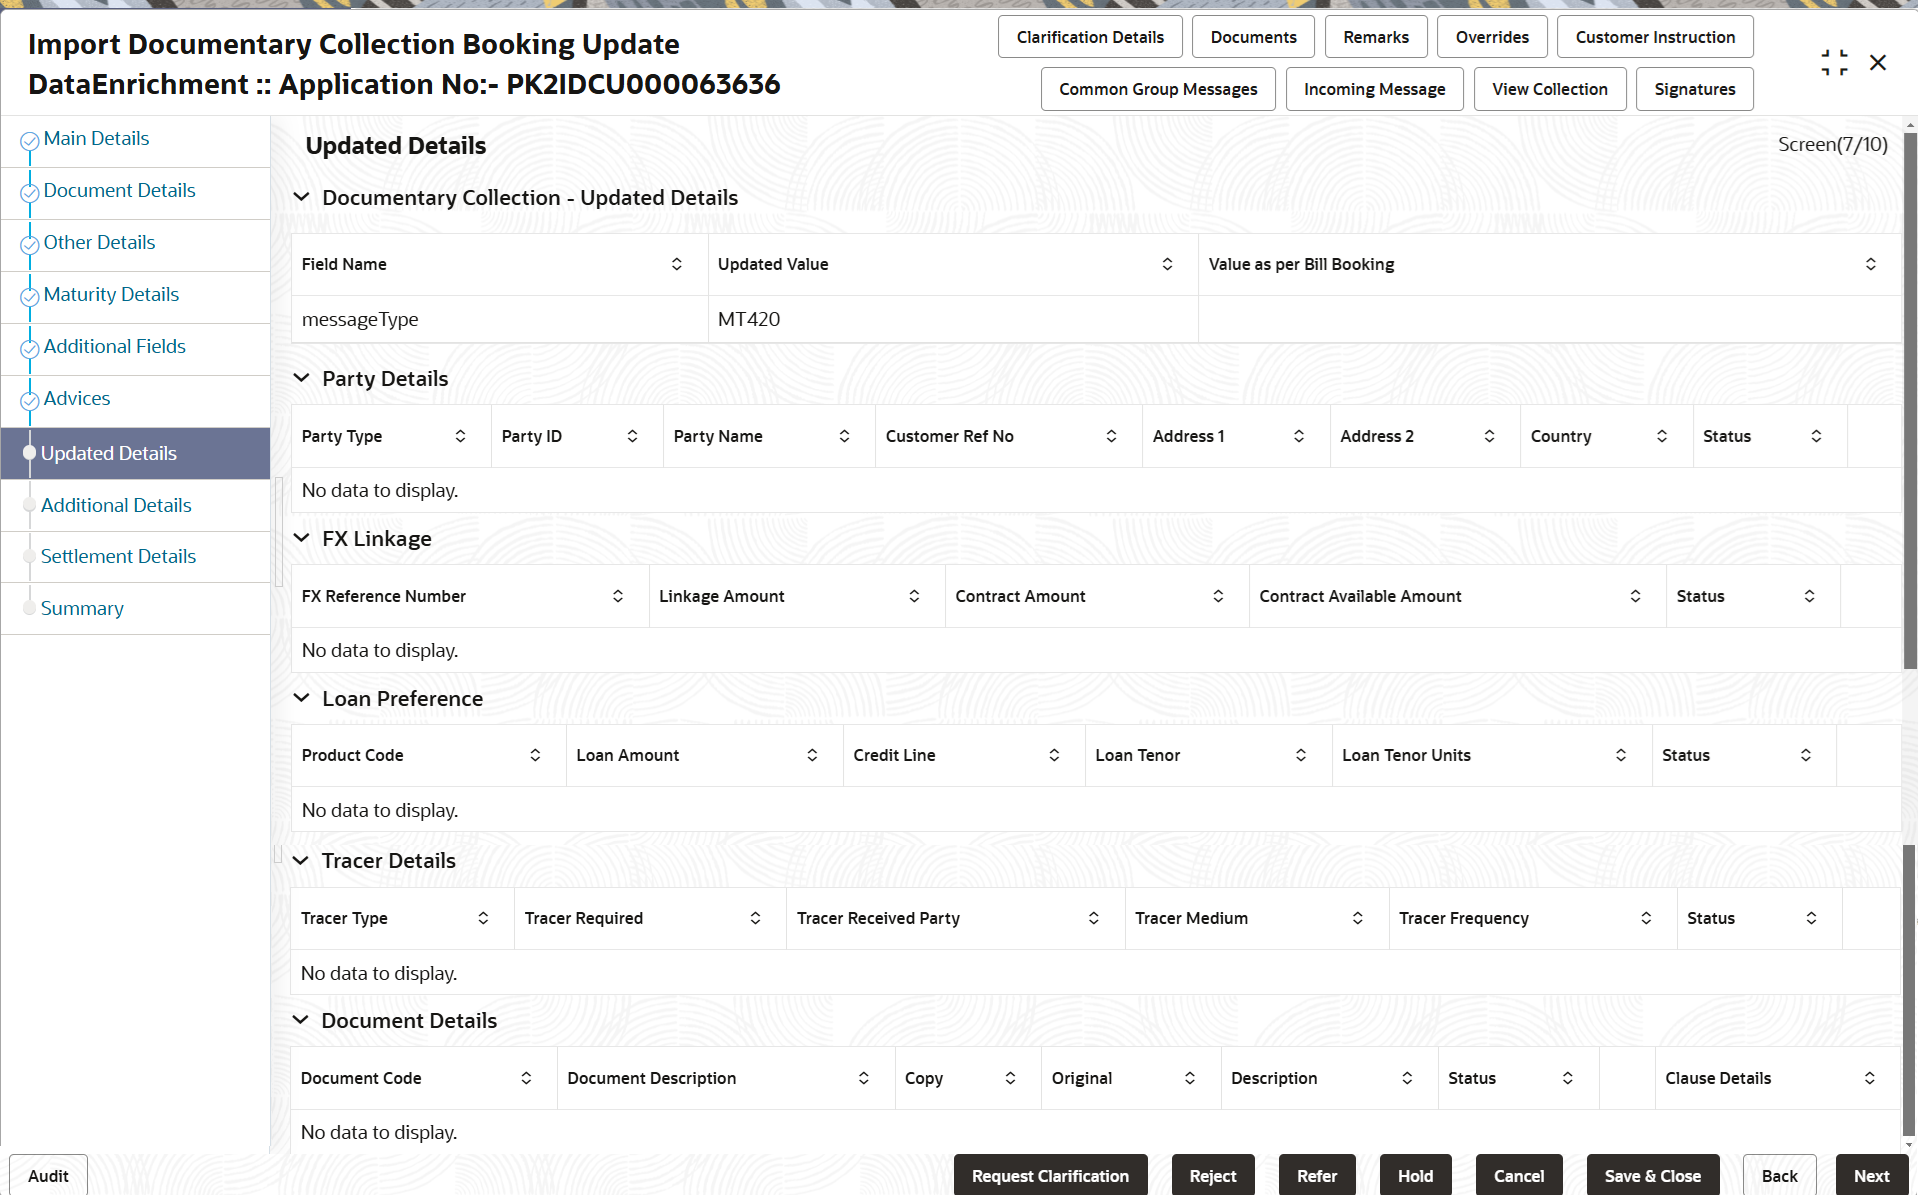Image resolution: width=1920 pixels, height=1195 pixels.
Task: Click the Save & Close button
Action: 1652,1176
